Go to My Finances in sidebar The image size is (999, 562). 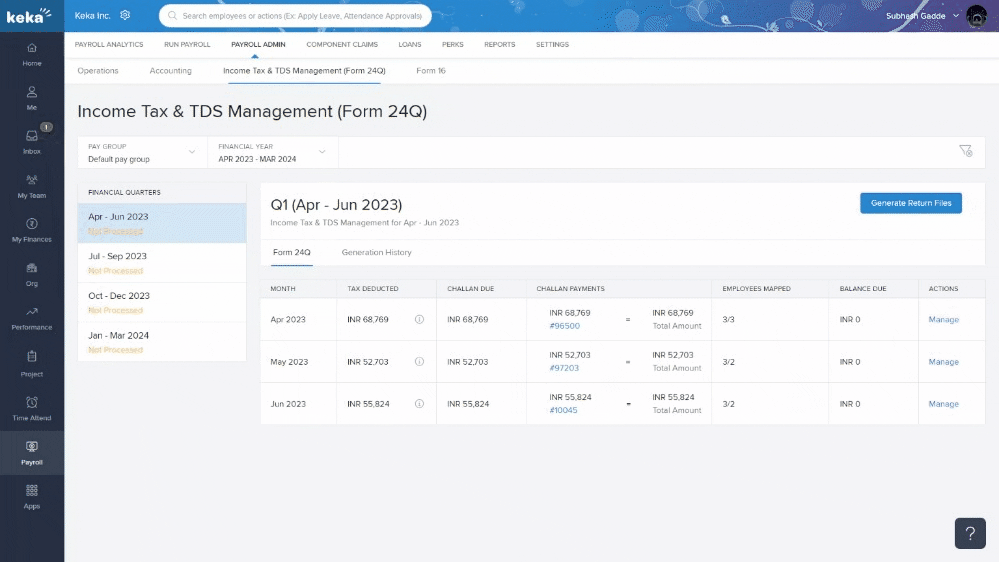pos(32,229)
